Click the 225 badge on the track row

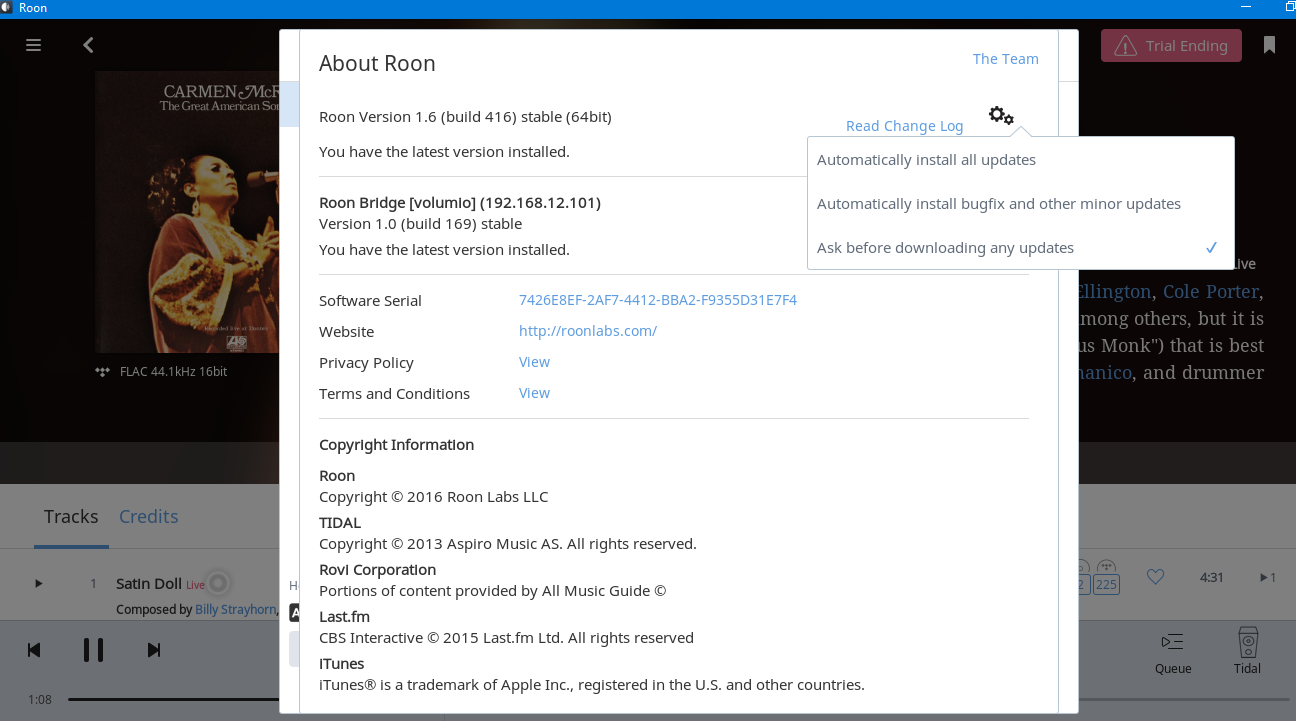point(1106,584)
